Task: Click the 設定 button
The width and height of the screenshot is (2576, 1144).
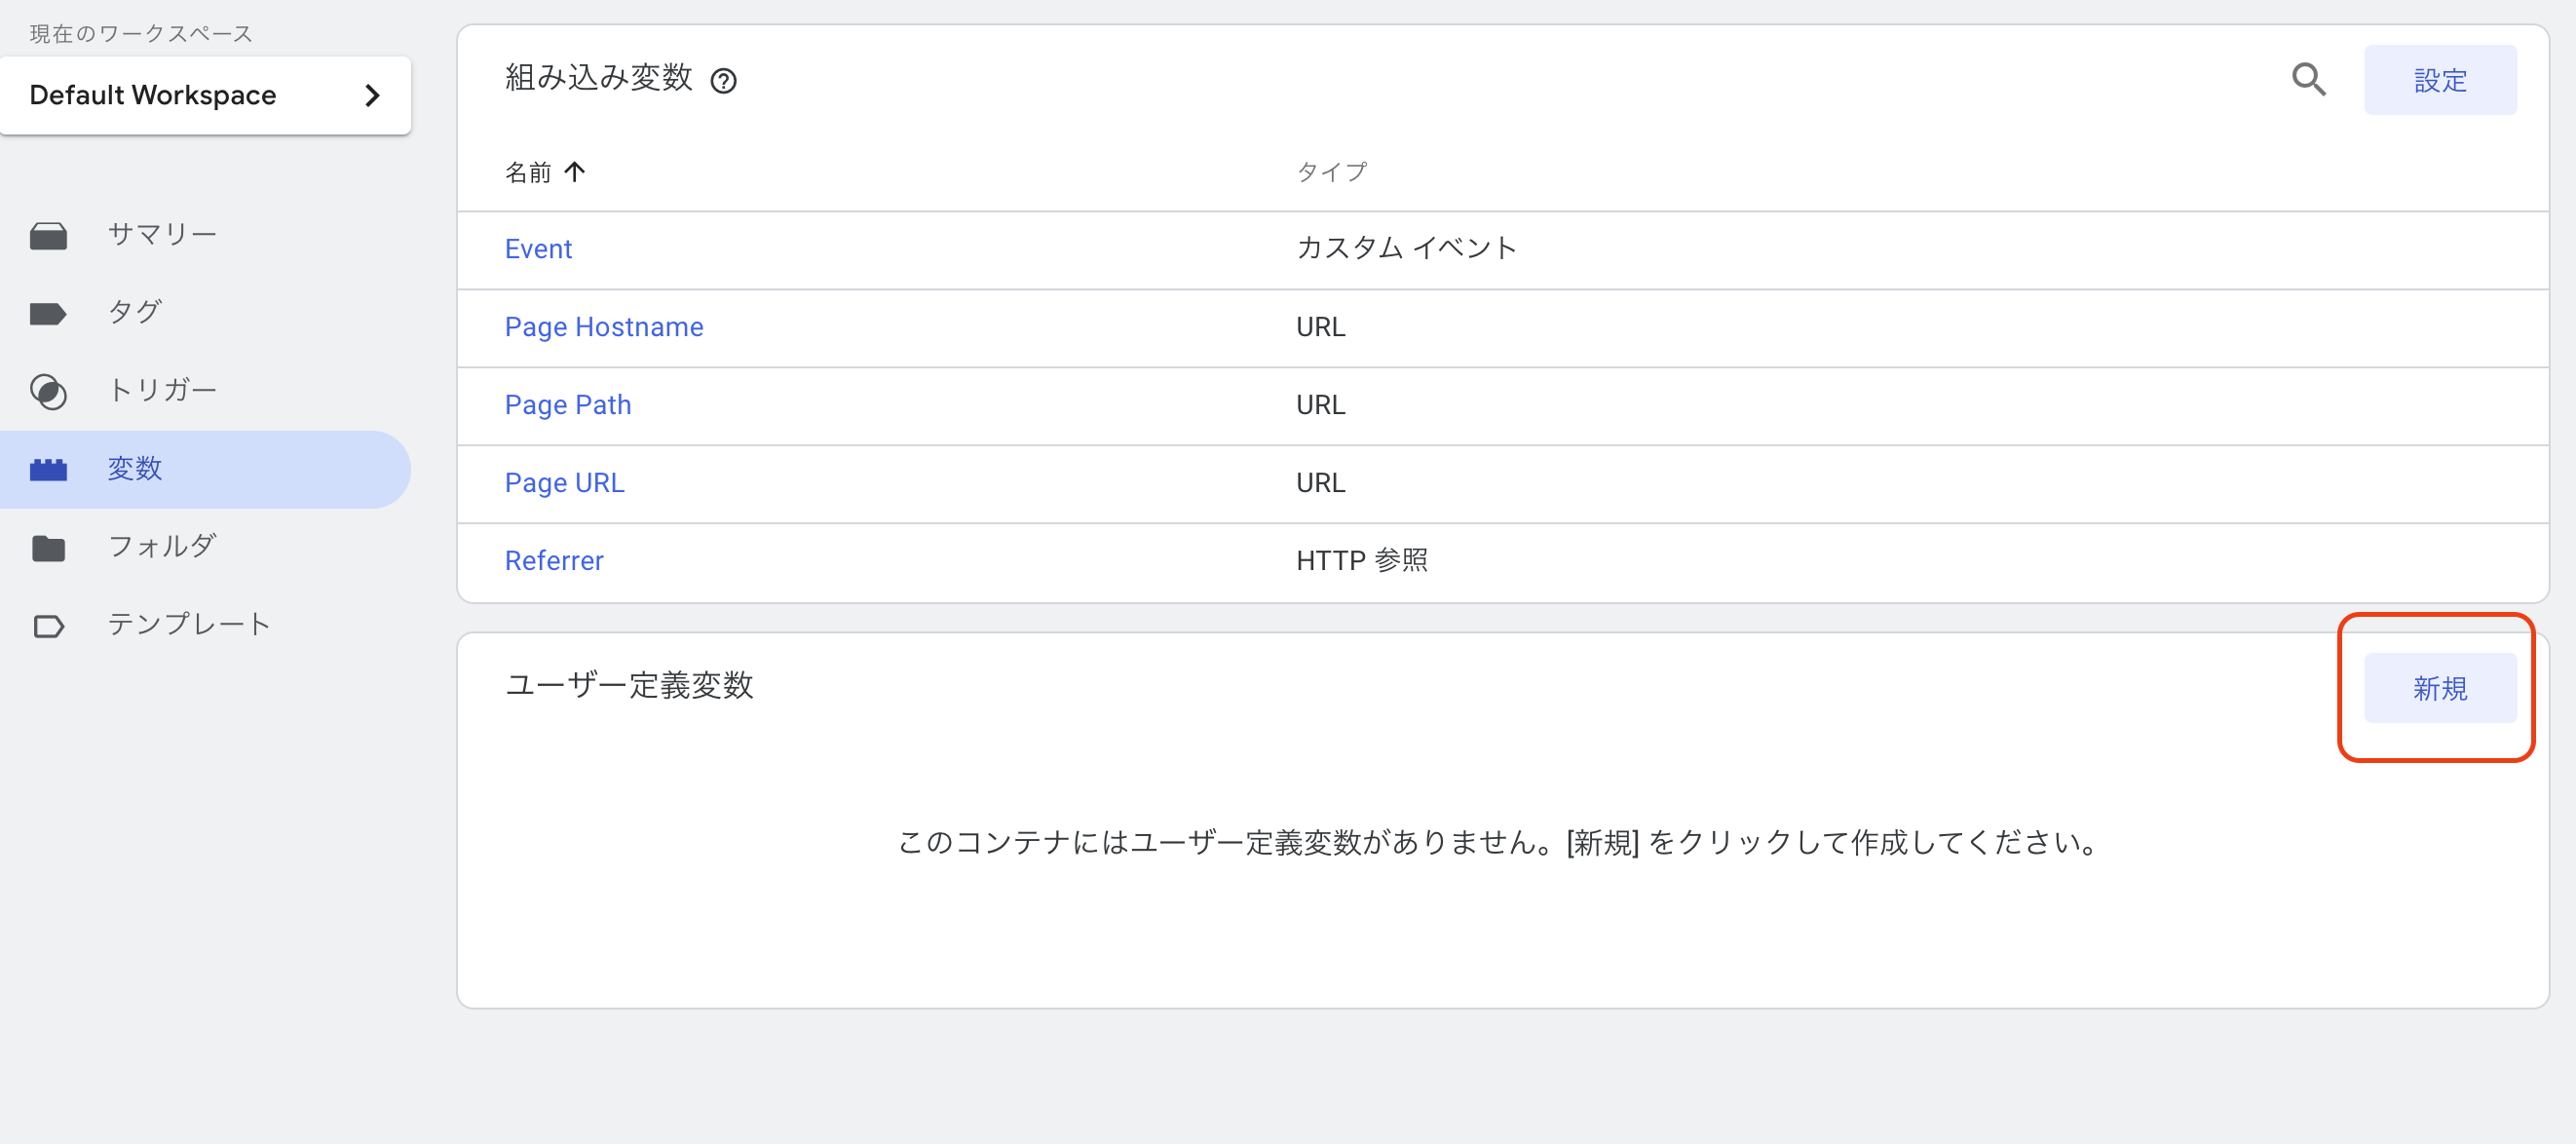Action: point(2439,80)
